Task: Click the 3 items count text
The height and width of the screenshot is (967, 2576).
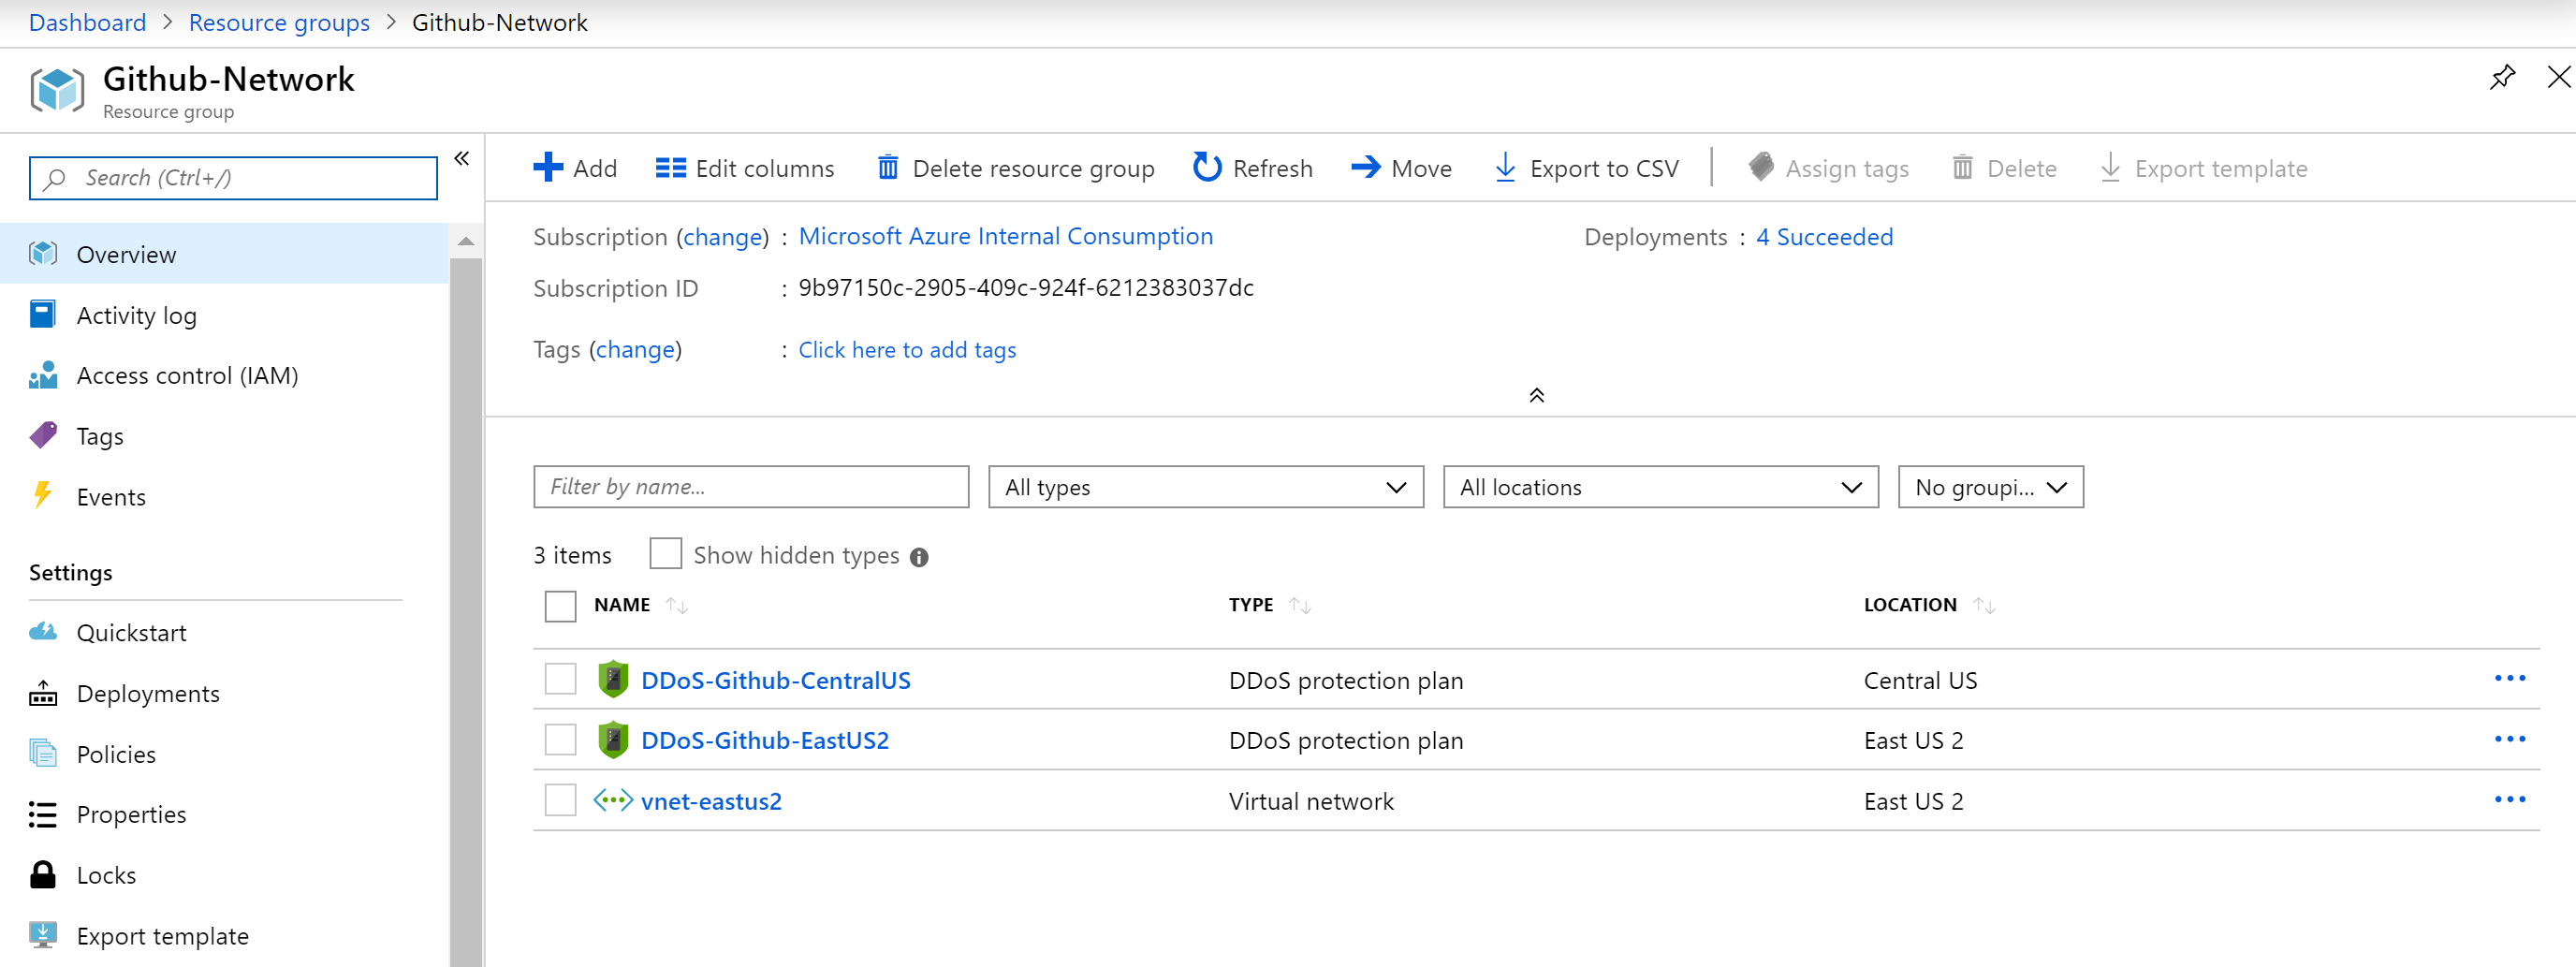Action: 572,555
